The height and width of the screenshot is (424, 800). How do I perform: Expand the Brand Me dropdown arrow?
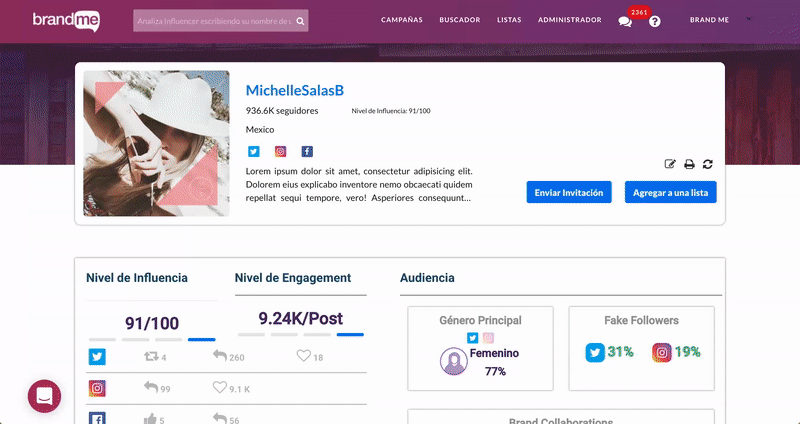point(748,19)
